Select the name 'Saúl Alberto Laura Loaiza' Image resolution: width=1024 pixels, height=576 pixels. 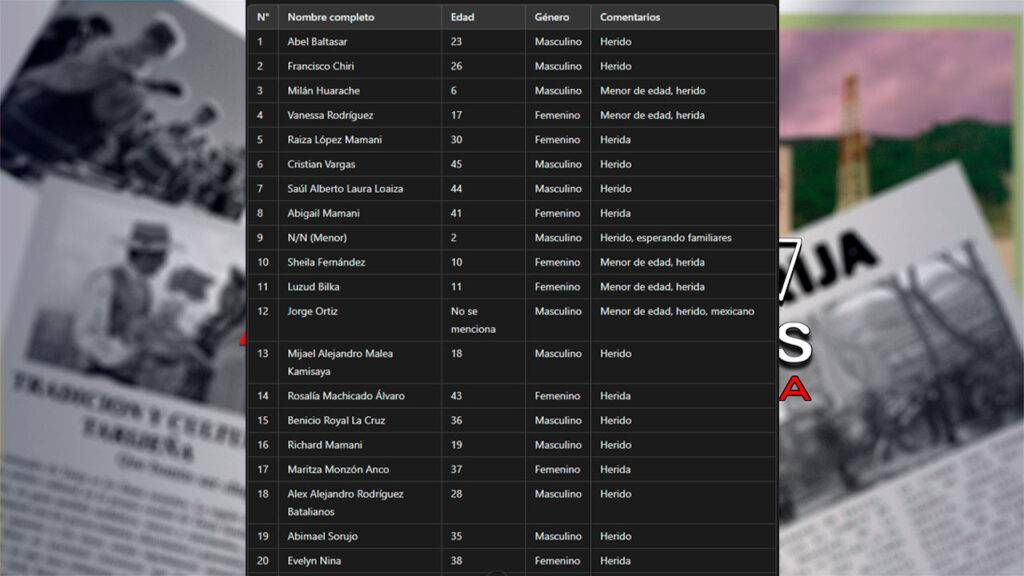[x=345, y=189]
